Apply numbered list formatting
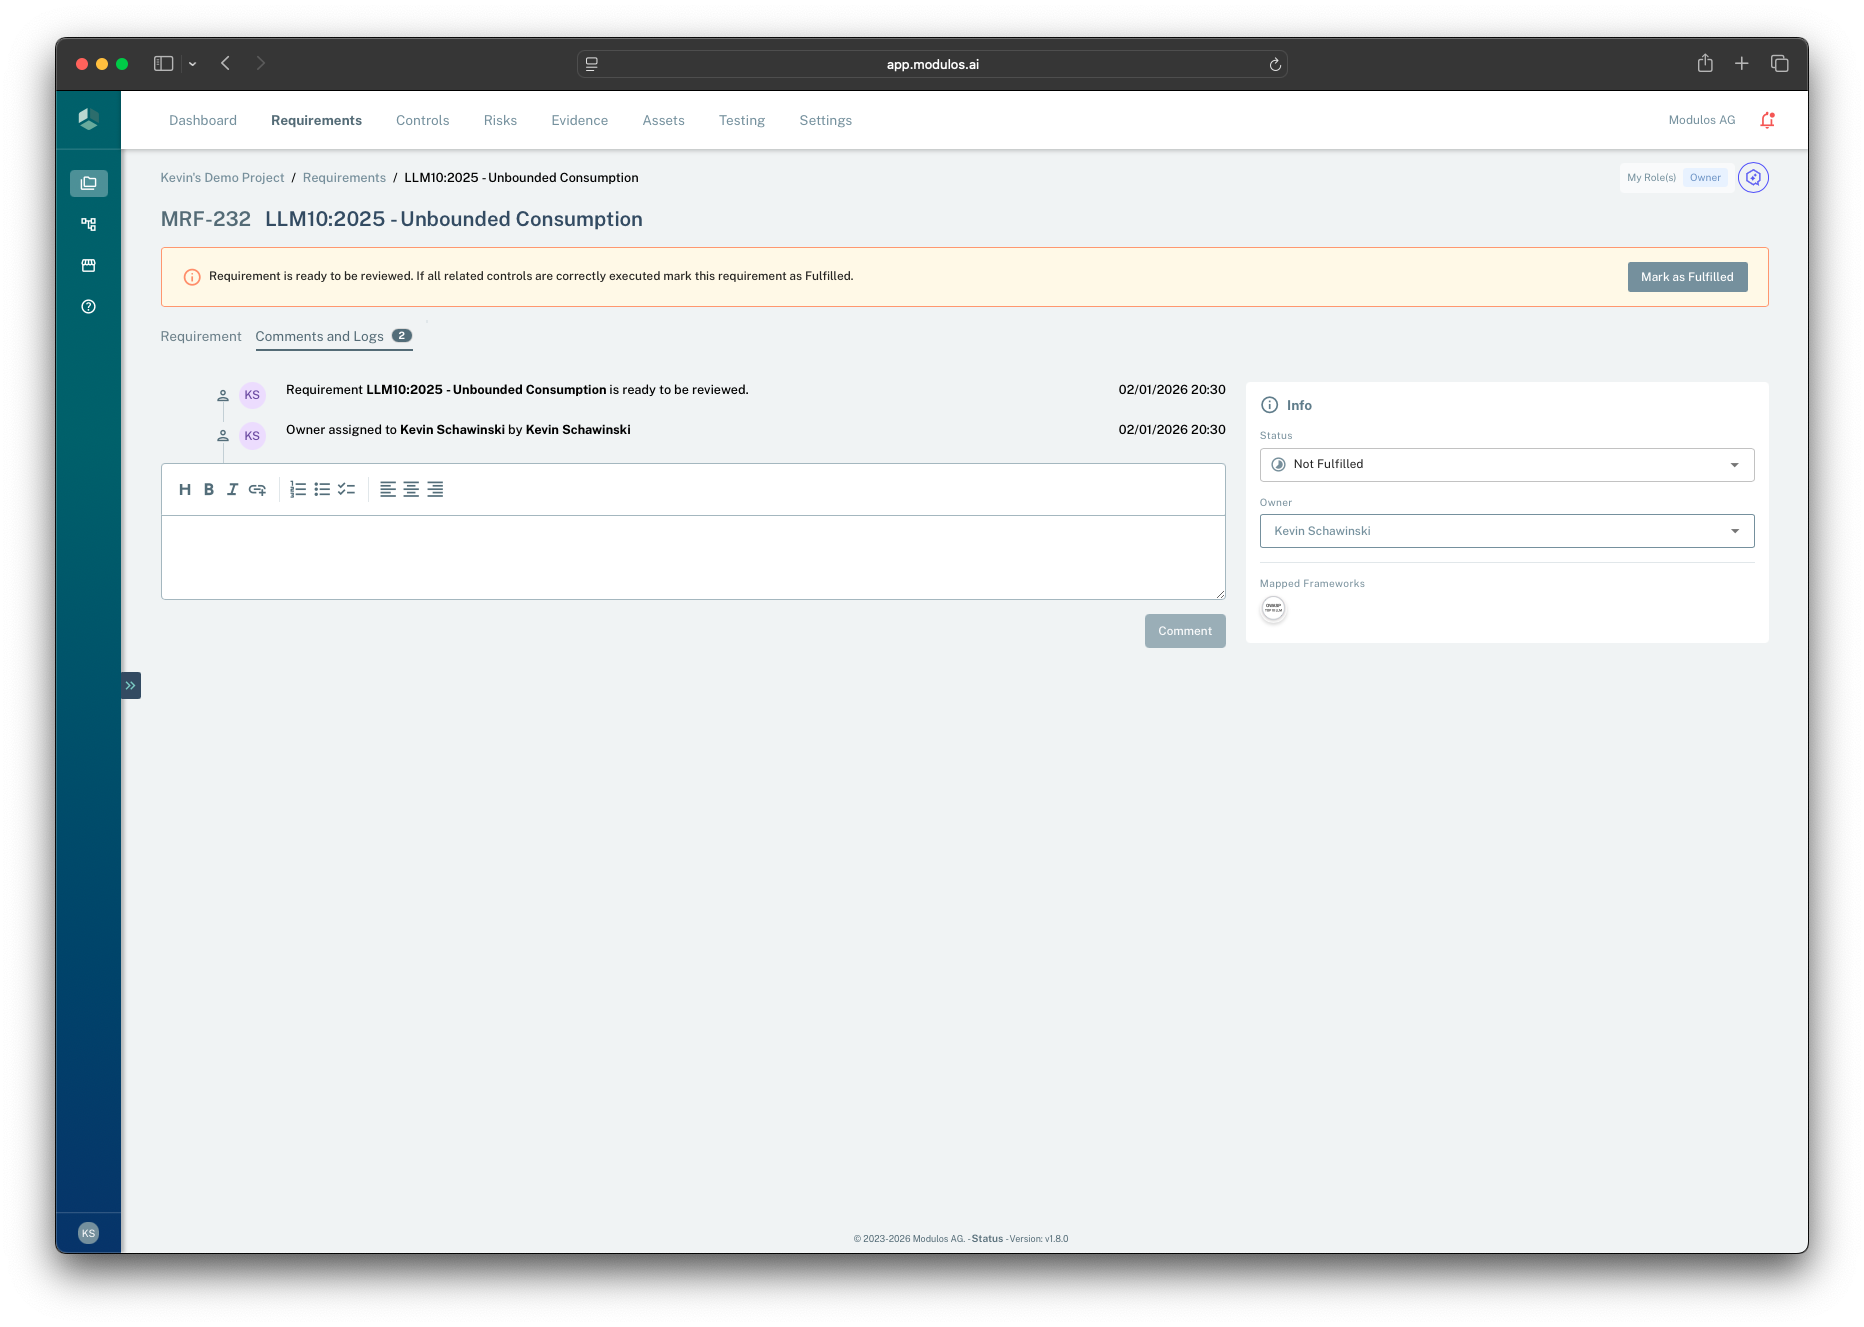Viewport: 1864px width, 1327px height. [297, 489]
